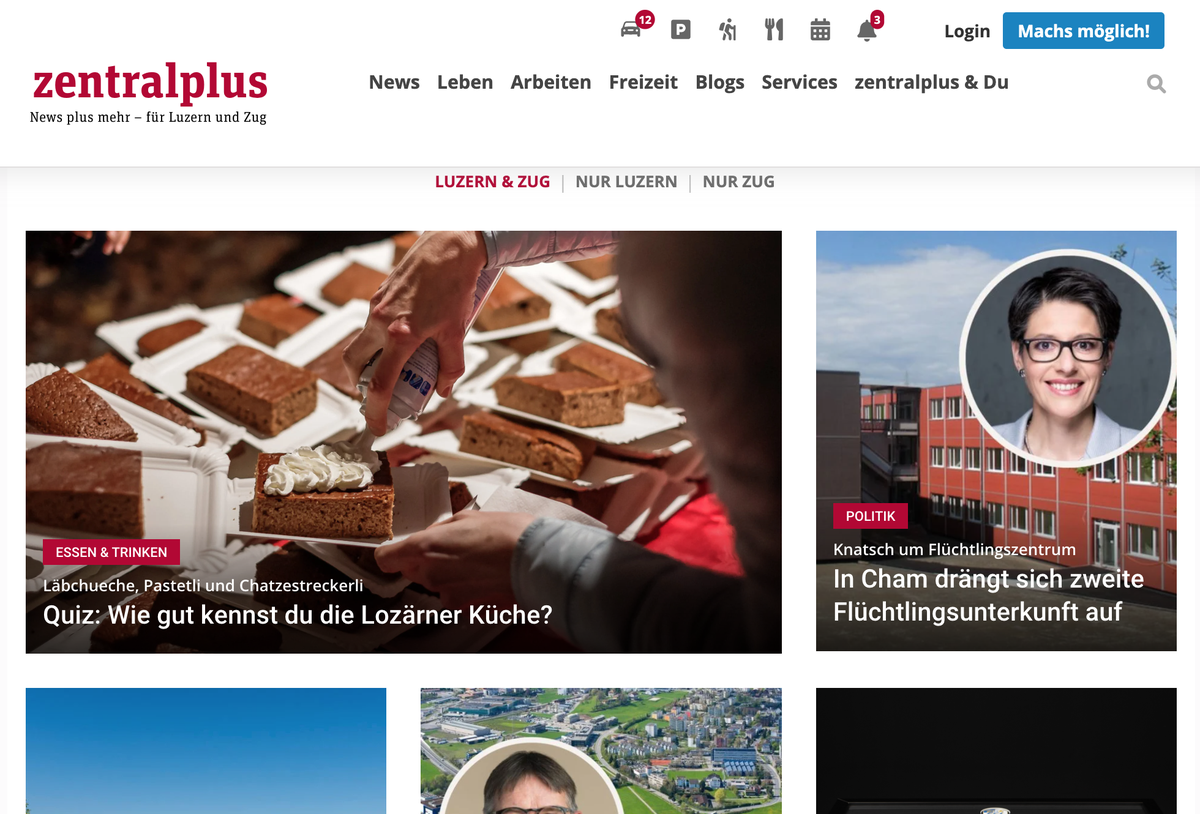Click the Login link
Screen dimensions: 1200x814
(x=967, y=31)
